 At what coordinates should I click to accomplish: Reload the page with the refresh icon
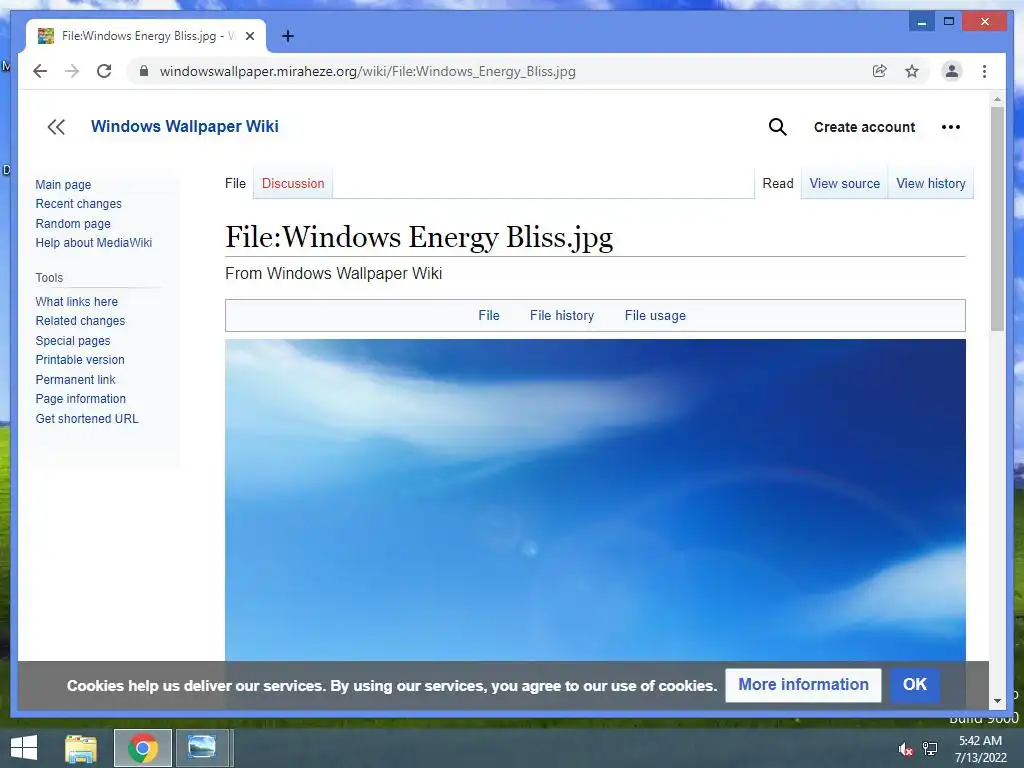pos(104,71)
